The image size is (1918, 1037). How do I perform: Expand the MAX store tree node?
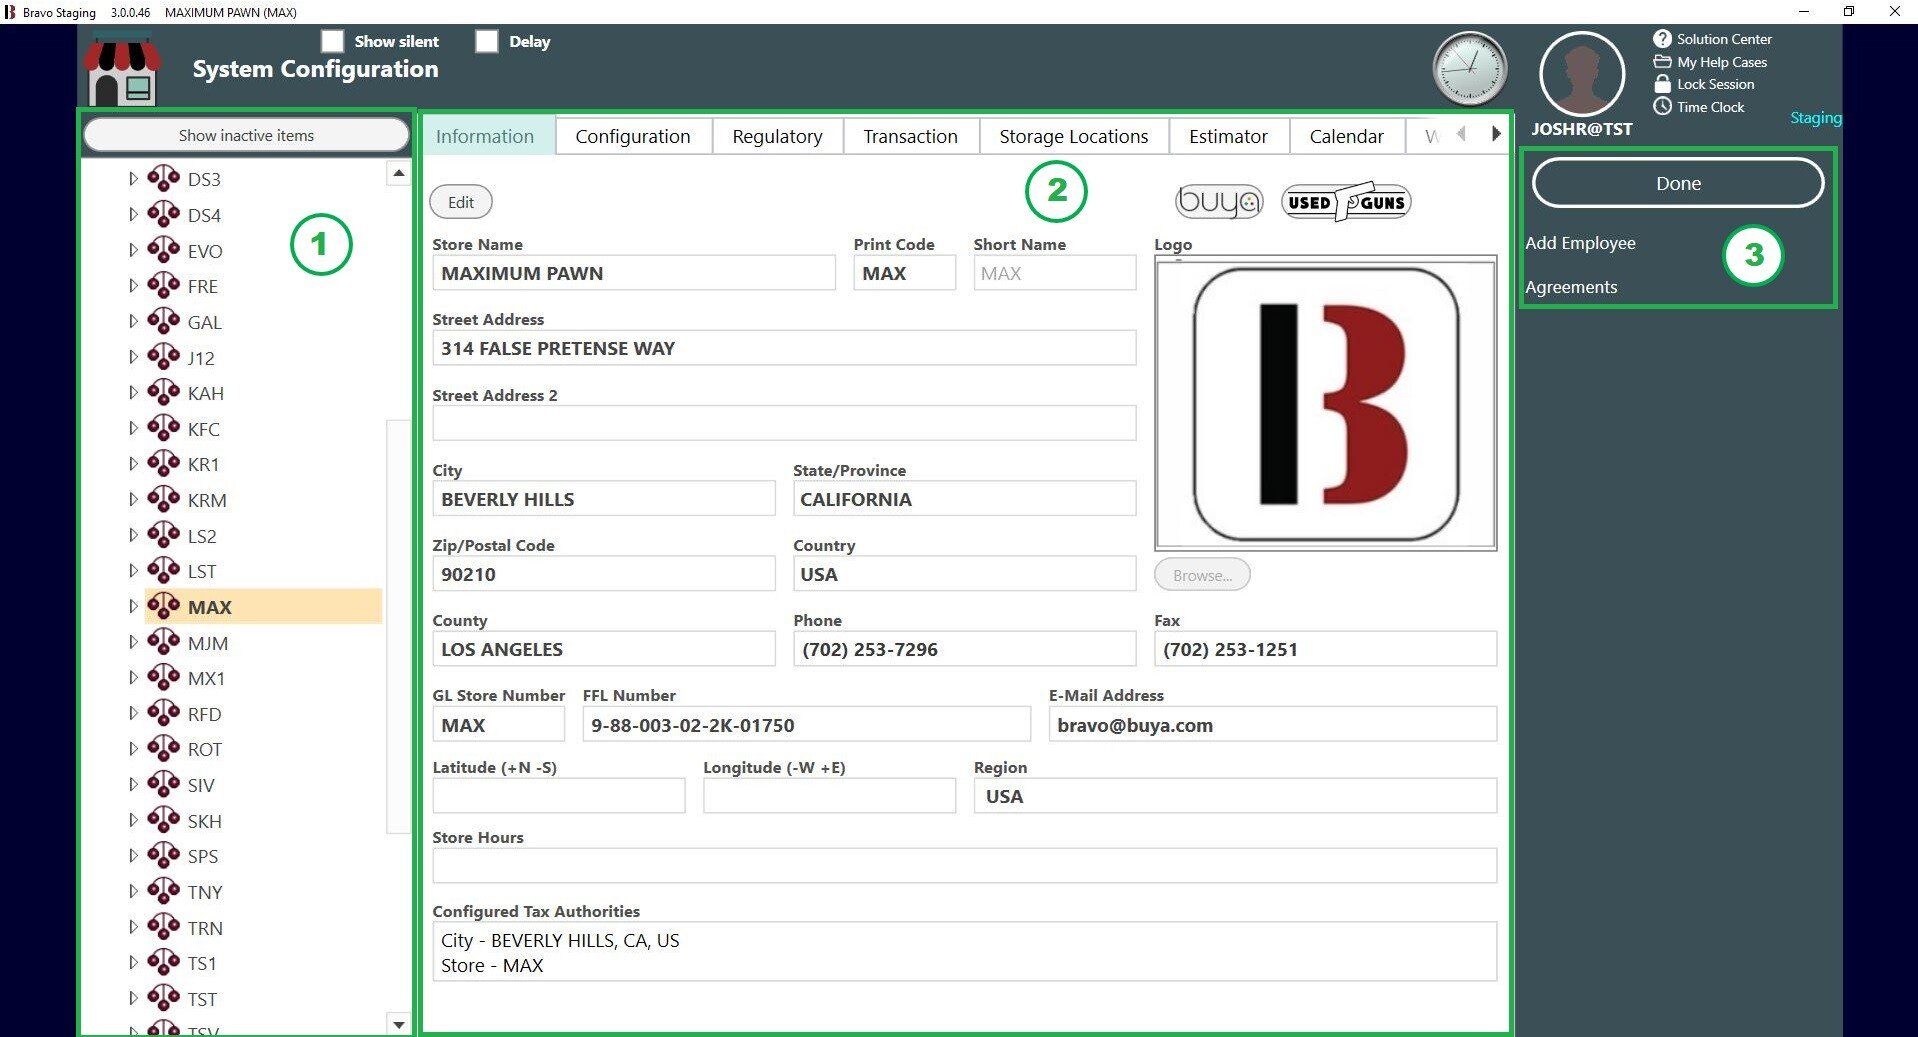pyautogui.click(x=133, y=606)
